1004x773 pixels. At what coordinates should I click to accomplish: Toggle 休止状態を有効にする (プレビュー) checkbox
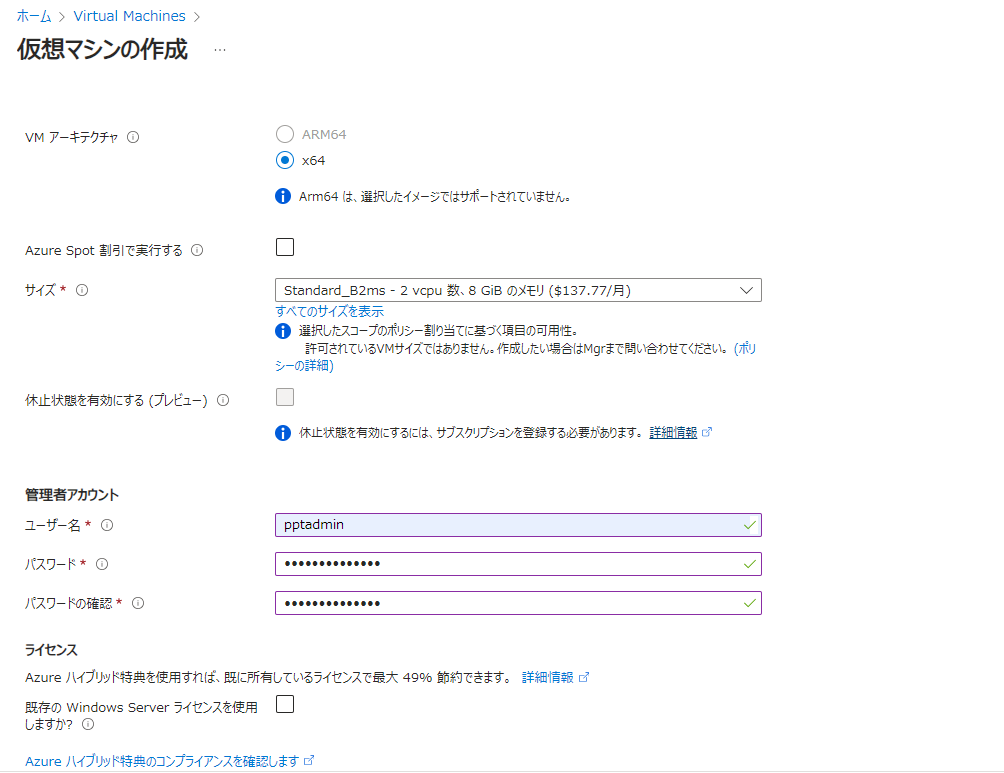pyautogui.click(x=285, y=397)
